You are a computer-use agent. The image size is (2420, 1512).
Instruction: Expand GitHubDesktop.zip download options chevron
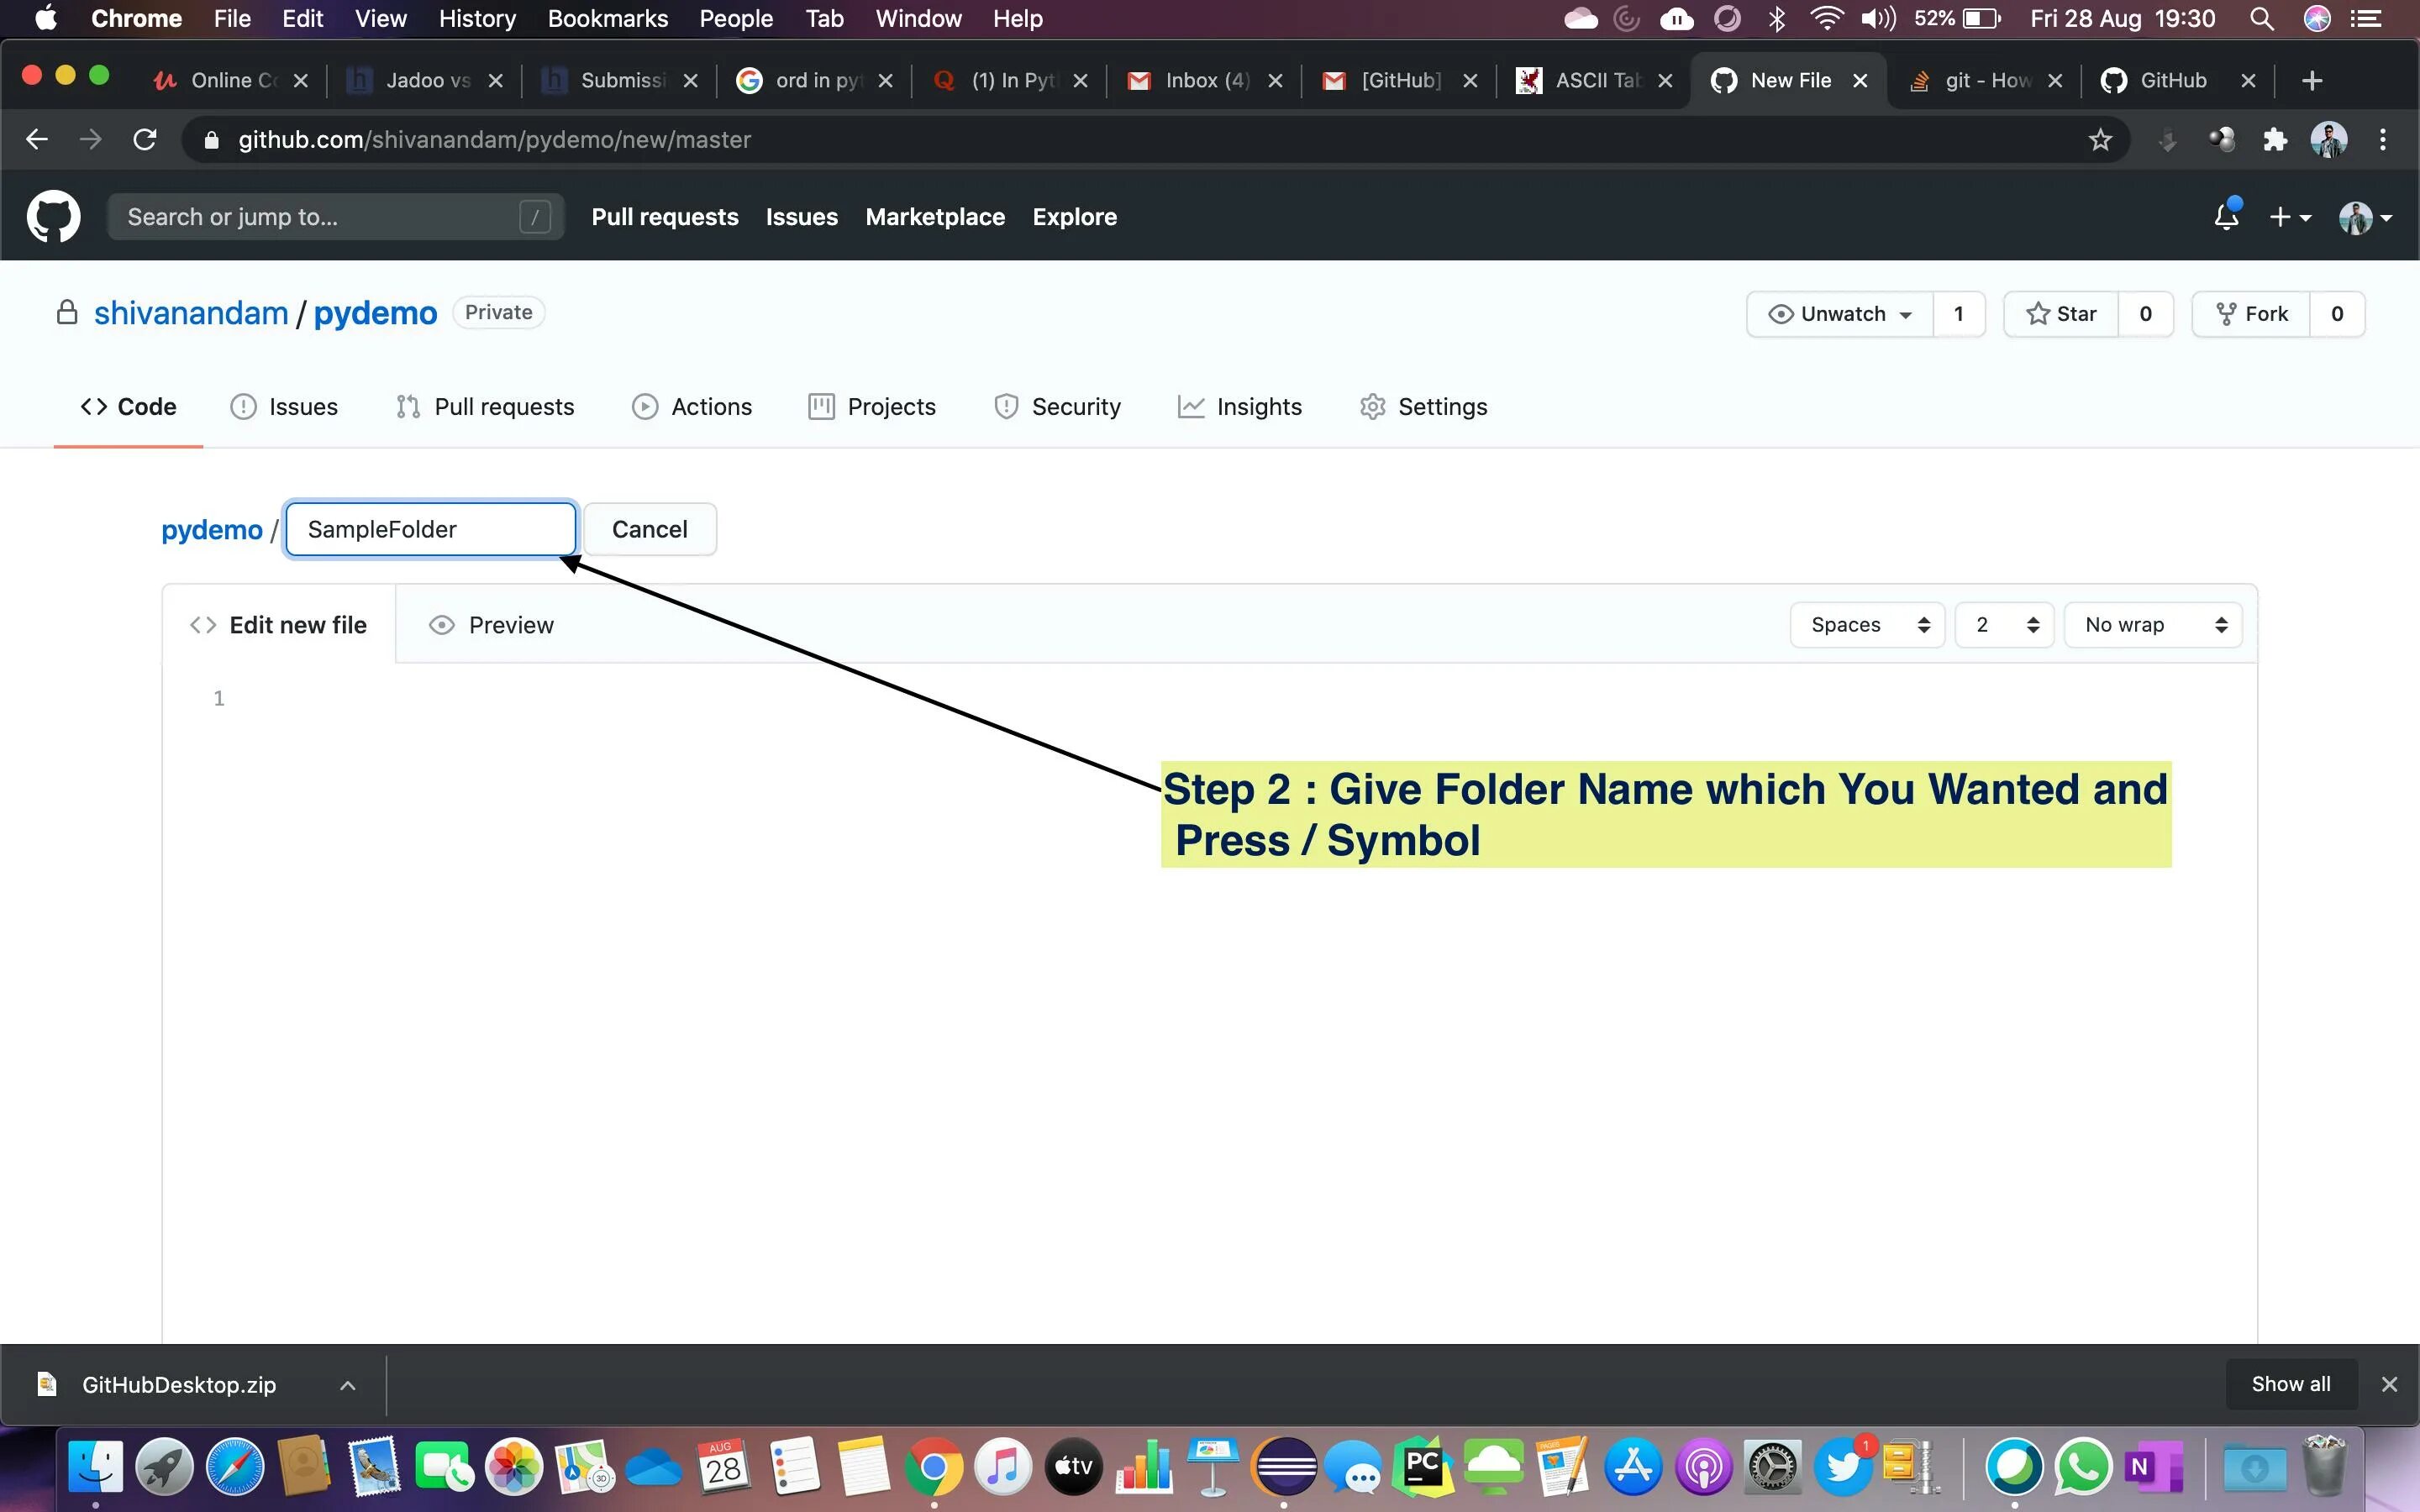pos(347,1385)
